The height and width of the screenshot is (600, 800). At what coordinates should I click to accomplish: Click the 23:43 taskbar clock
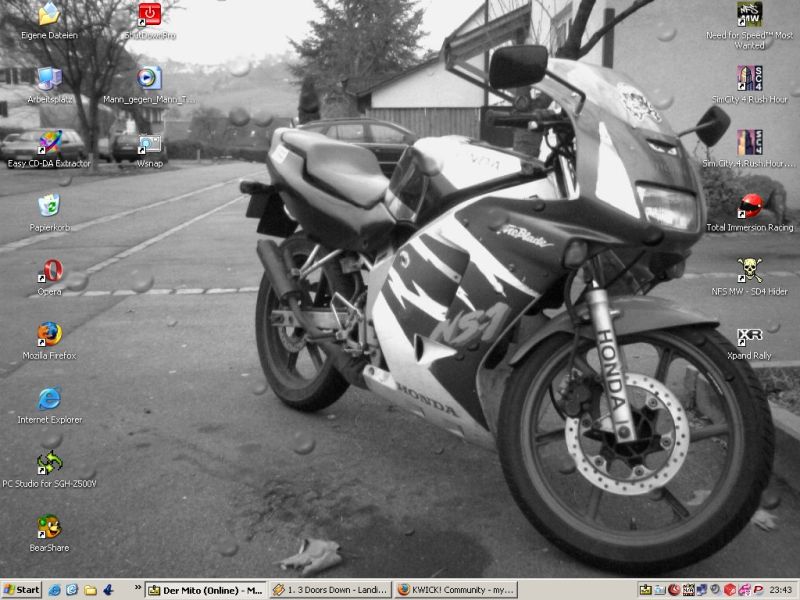coord(781,590)
